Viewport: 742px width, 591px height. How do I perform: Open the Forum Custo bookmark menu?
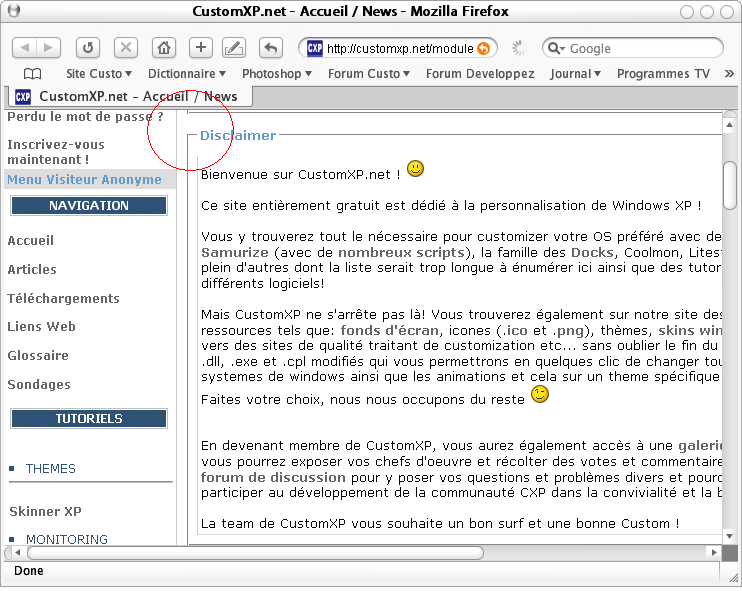pos(369,74)
